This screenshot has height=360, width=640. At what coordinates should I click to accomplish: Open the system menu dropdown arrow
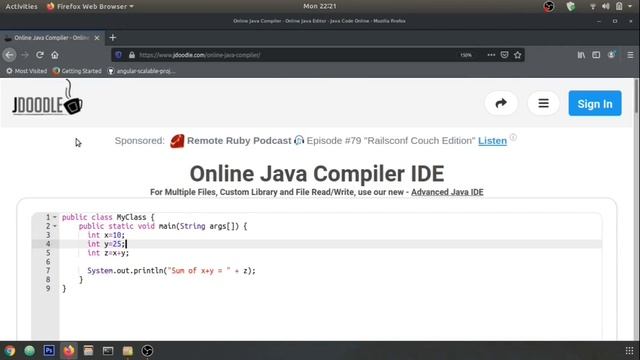click(630, 7)
